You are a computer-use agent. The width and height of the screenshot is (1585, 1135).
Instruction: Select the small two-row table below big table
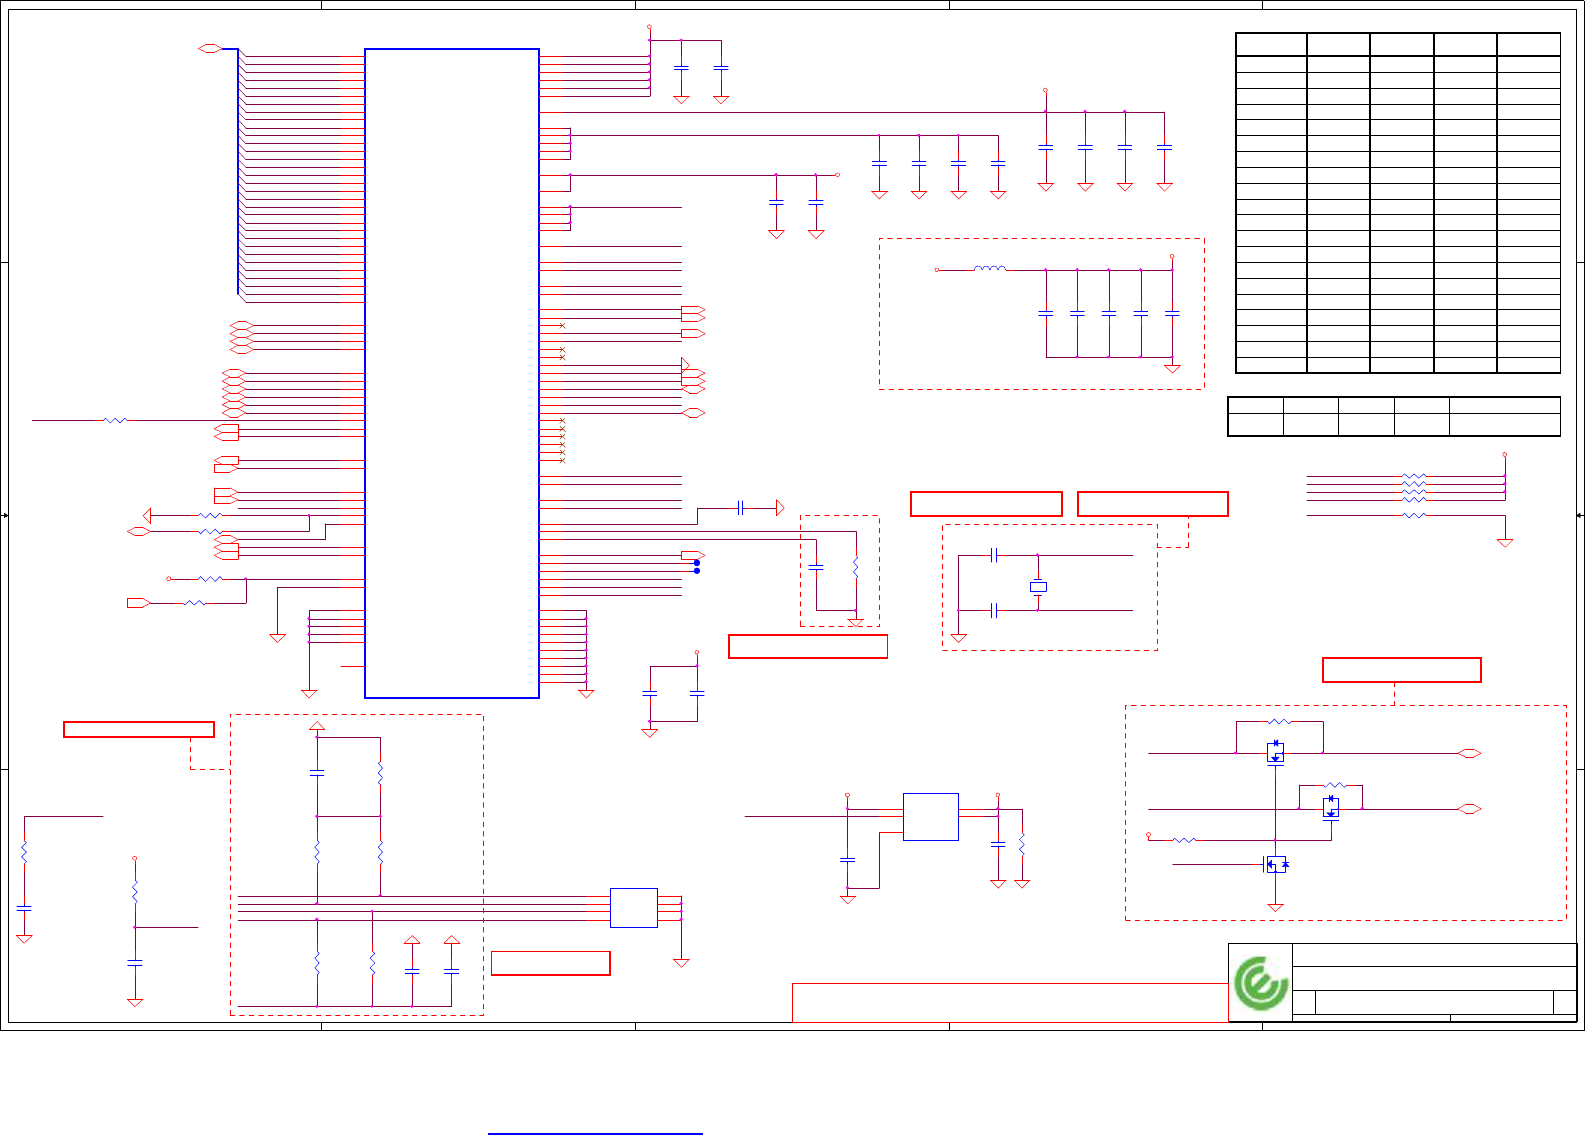[x=1394, y=416]
